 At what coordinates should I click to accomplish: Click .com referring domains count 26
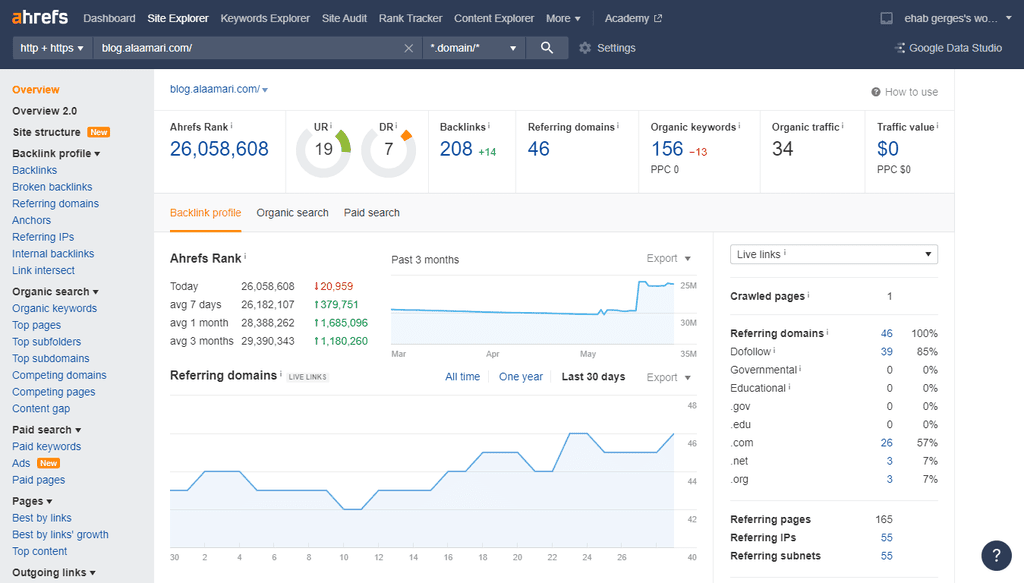[886, 443]
